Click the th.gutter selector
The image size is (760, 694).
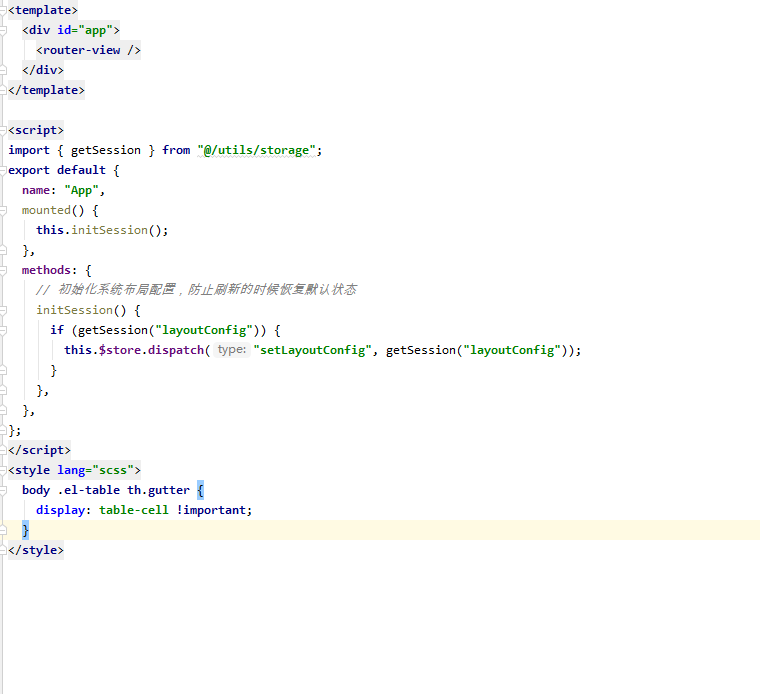pyautogui.click(x=158, y=490)
